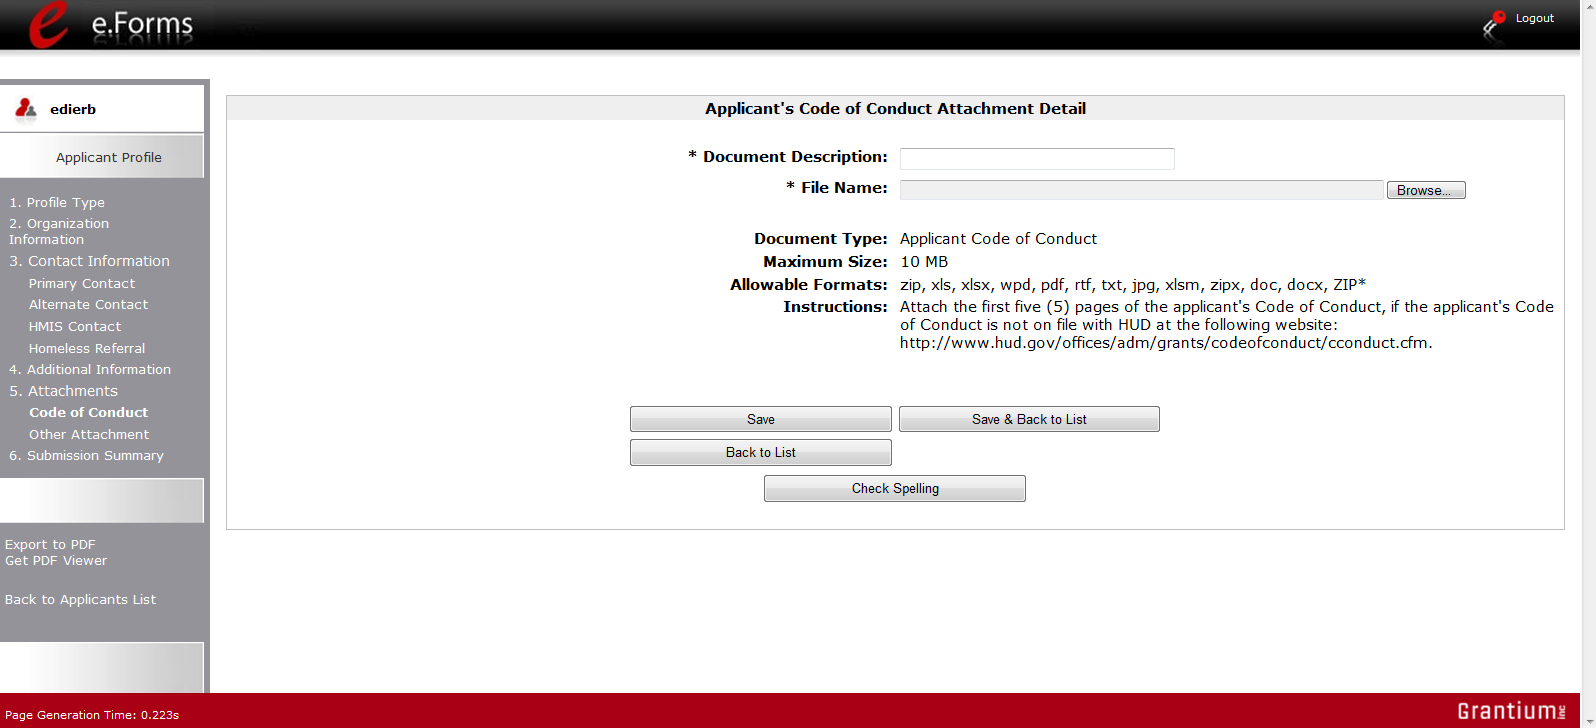
Task: Go to 6. Submission Summary
Action: pyautogui.click(x=86, y=455)
